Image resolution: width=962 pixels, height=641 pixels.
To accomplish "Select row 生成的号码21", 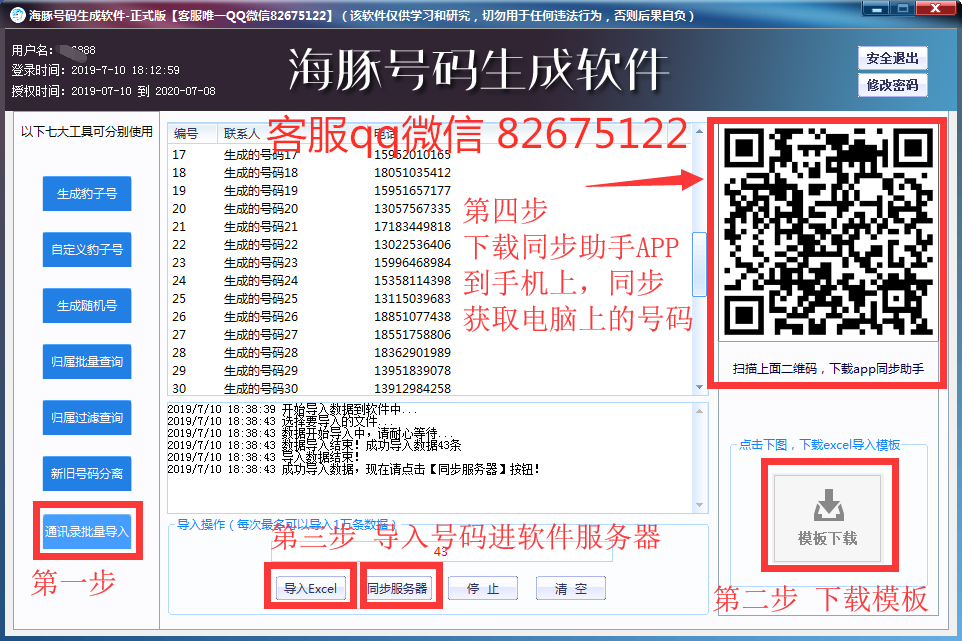I will tap(429, 226).
